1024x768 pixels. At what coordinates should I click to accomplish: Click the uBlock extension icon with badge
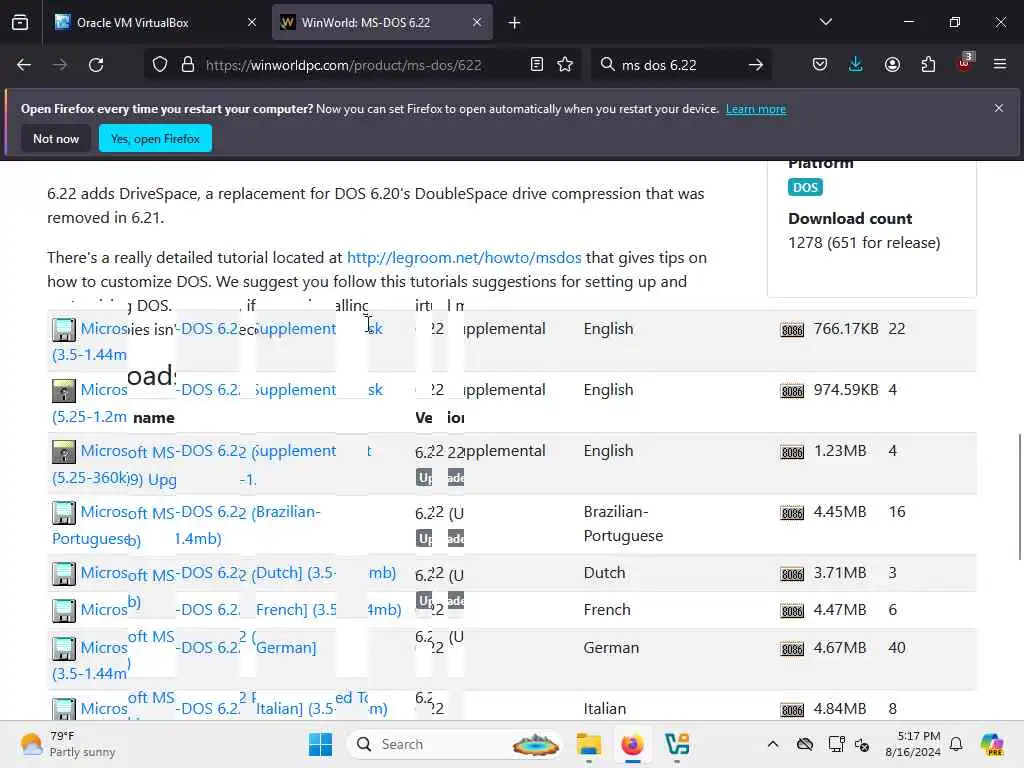coord(965,63)
